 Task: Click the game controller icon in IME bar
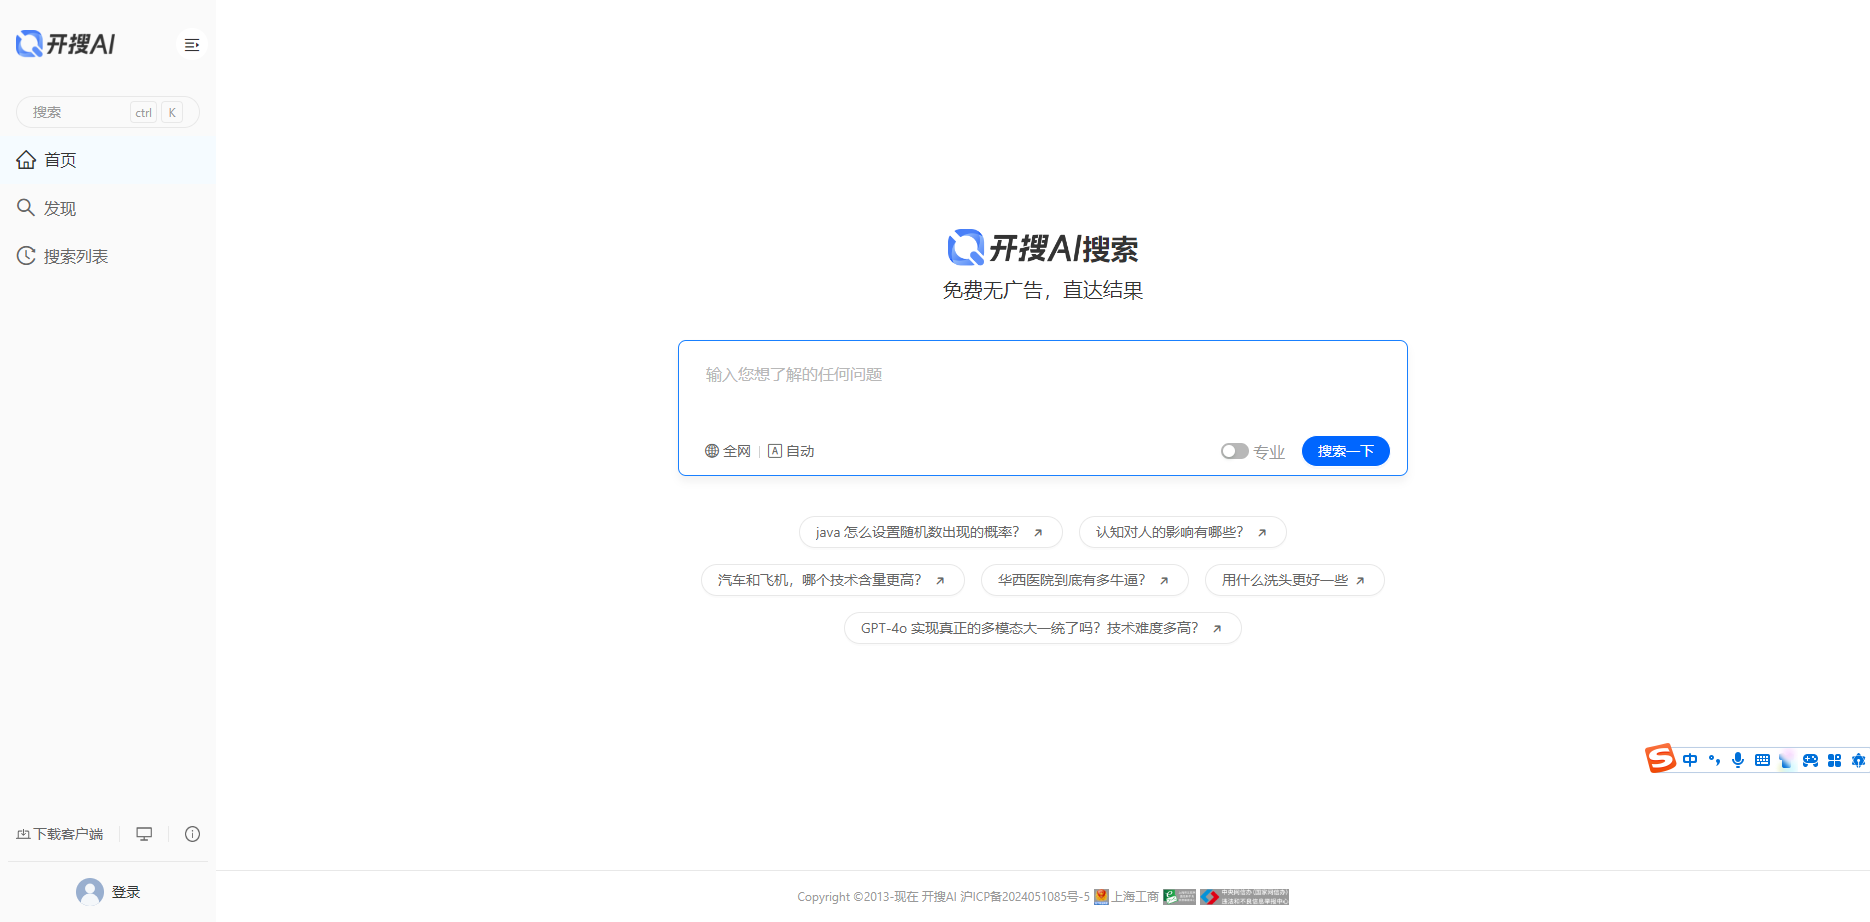(x=1810, y=760)
